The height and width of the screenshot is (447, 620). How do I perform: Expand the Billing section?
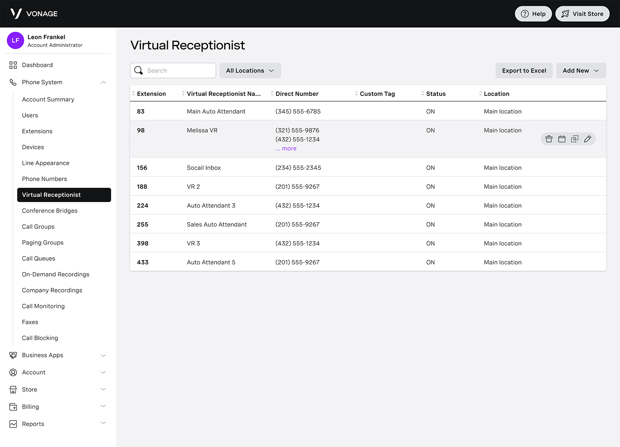(103, 407)
